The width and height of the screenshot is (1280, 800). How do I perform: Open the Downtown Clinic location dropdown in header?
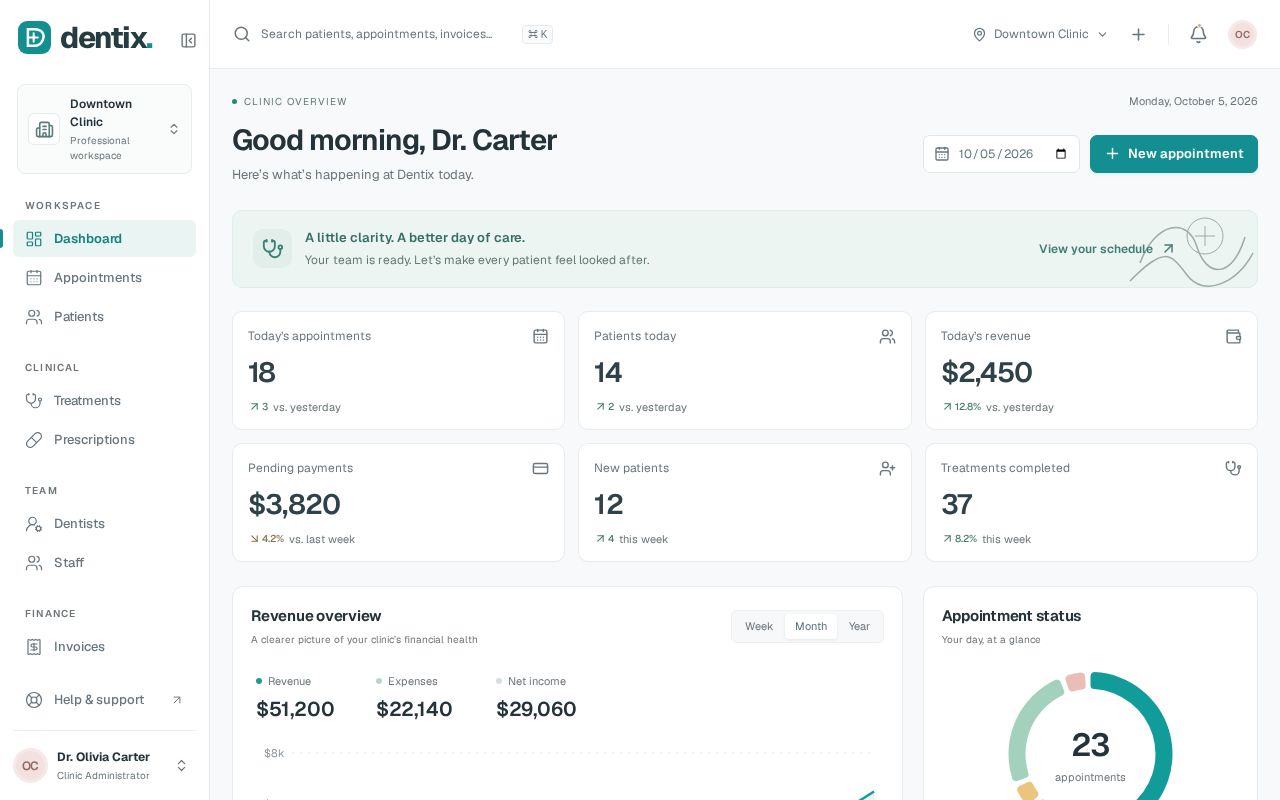coord(1040,34)
